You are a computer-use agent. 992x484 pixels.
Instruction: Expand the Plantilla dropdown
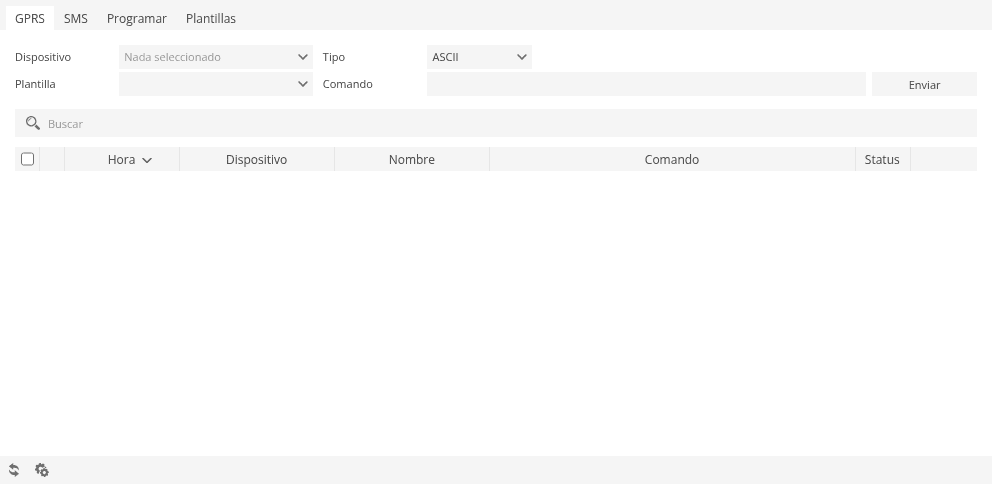[x=216, y=84]
